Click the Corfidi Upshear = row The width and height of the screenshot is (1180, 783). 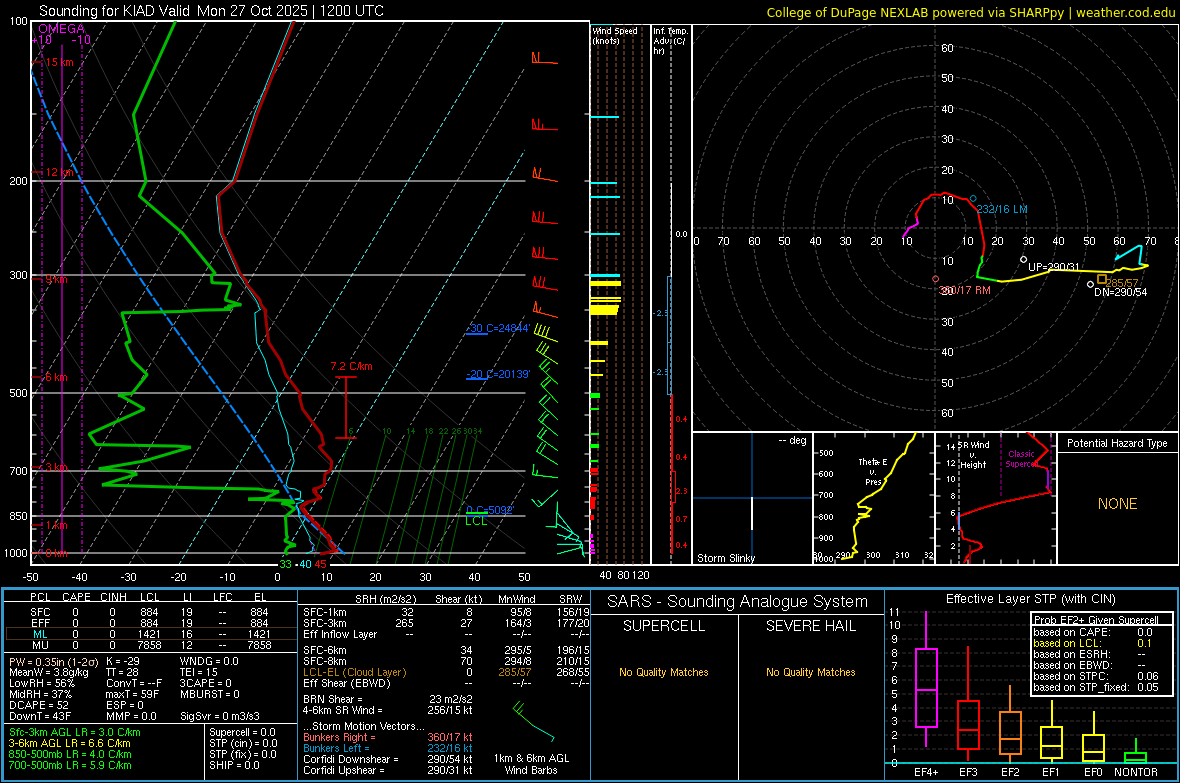click(388, 770)
